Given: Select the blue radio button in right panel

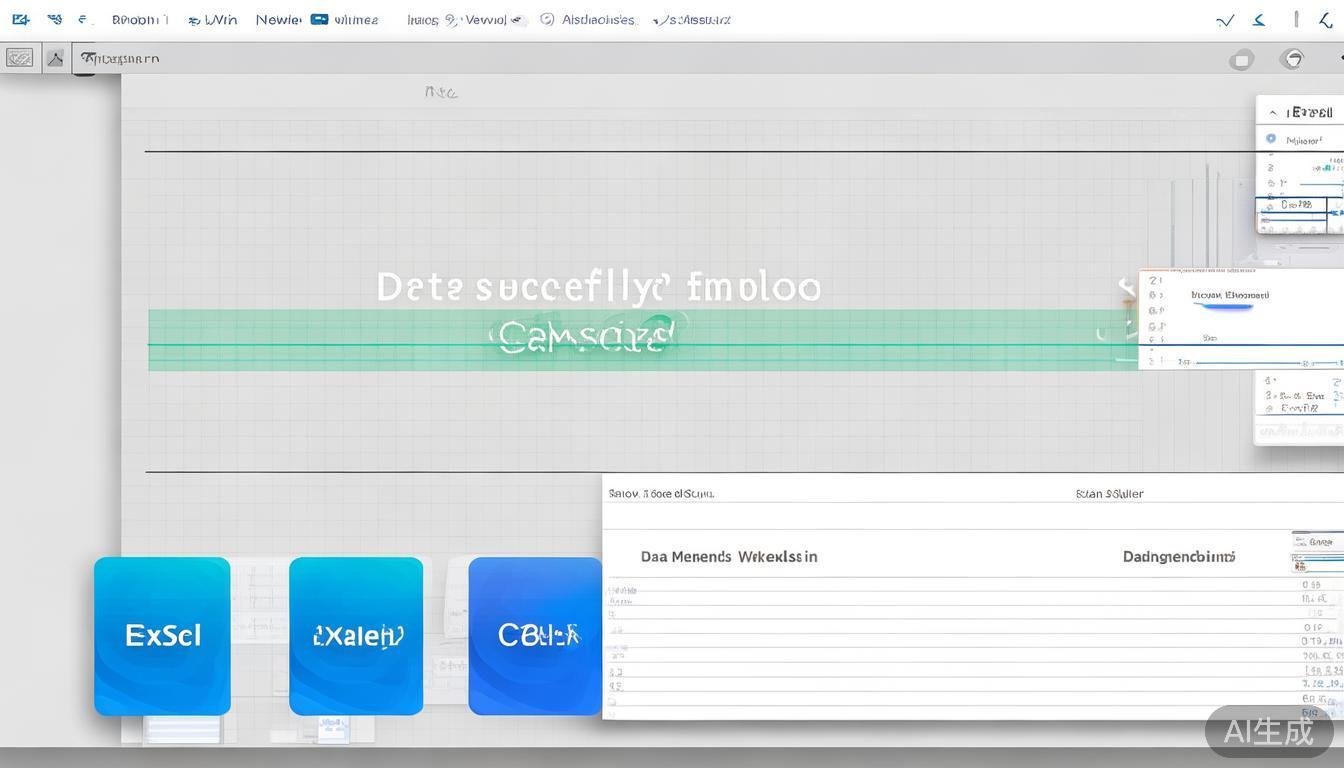Looking at the screenshot, I should tap(1271, 139).
